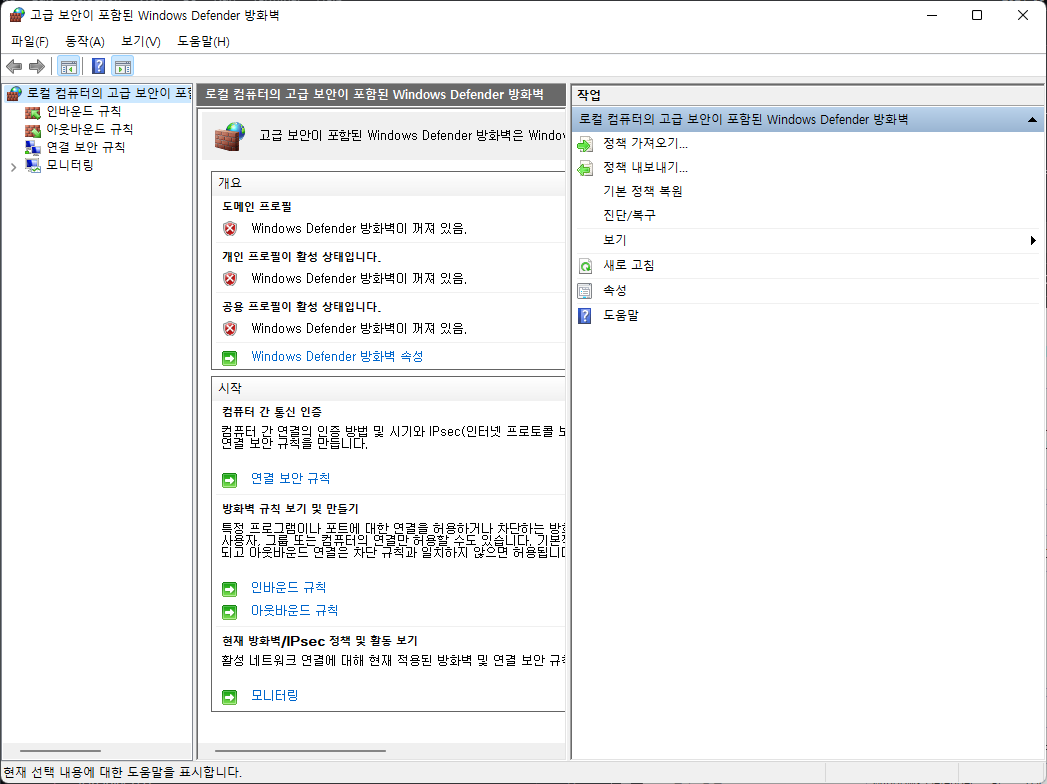Click the 모니터링 tree icon
1047x784 pixels.
(33, 165)
